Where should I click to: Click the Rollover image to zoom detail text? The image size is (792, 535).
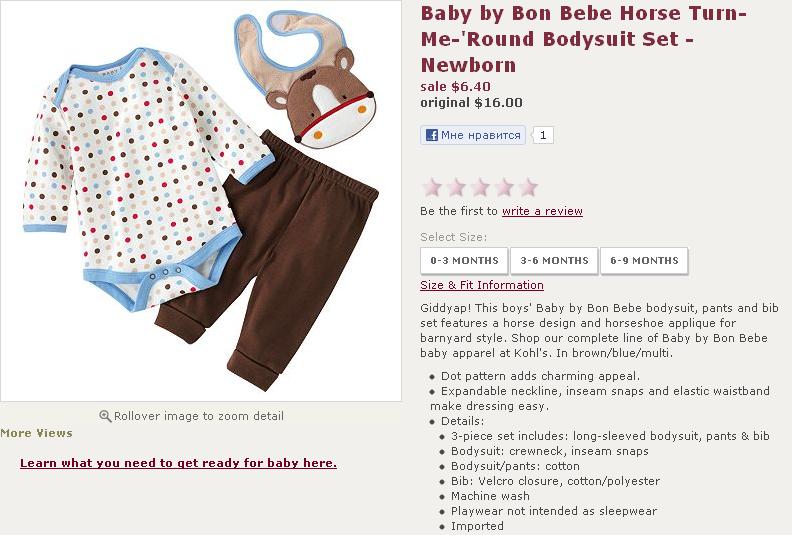[199, 416]
